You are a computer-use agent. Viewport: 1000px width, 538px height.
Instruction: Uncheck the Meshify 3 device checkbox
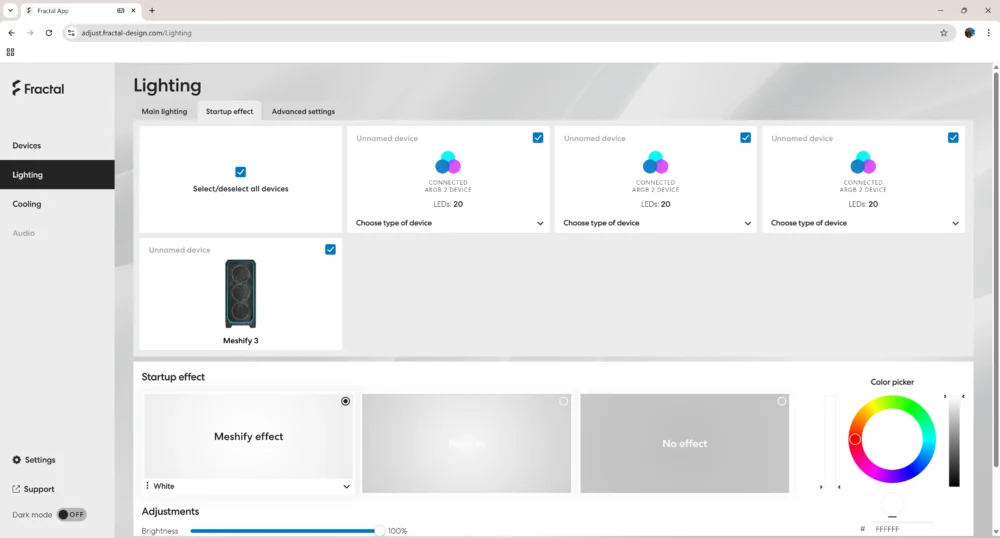point(330,249)
